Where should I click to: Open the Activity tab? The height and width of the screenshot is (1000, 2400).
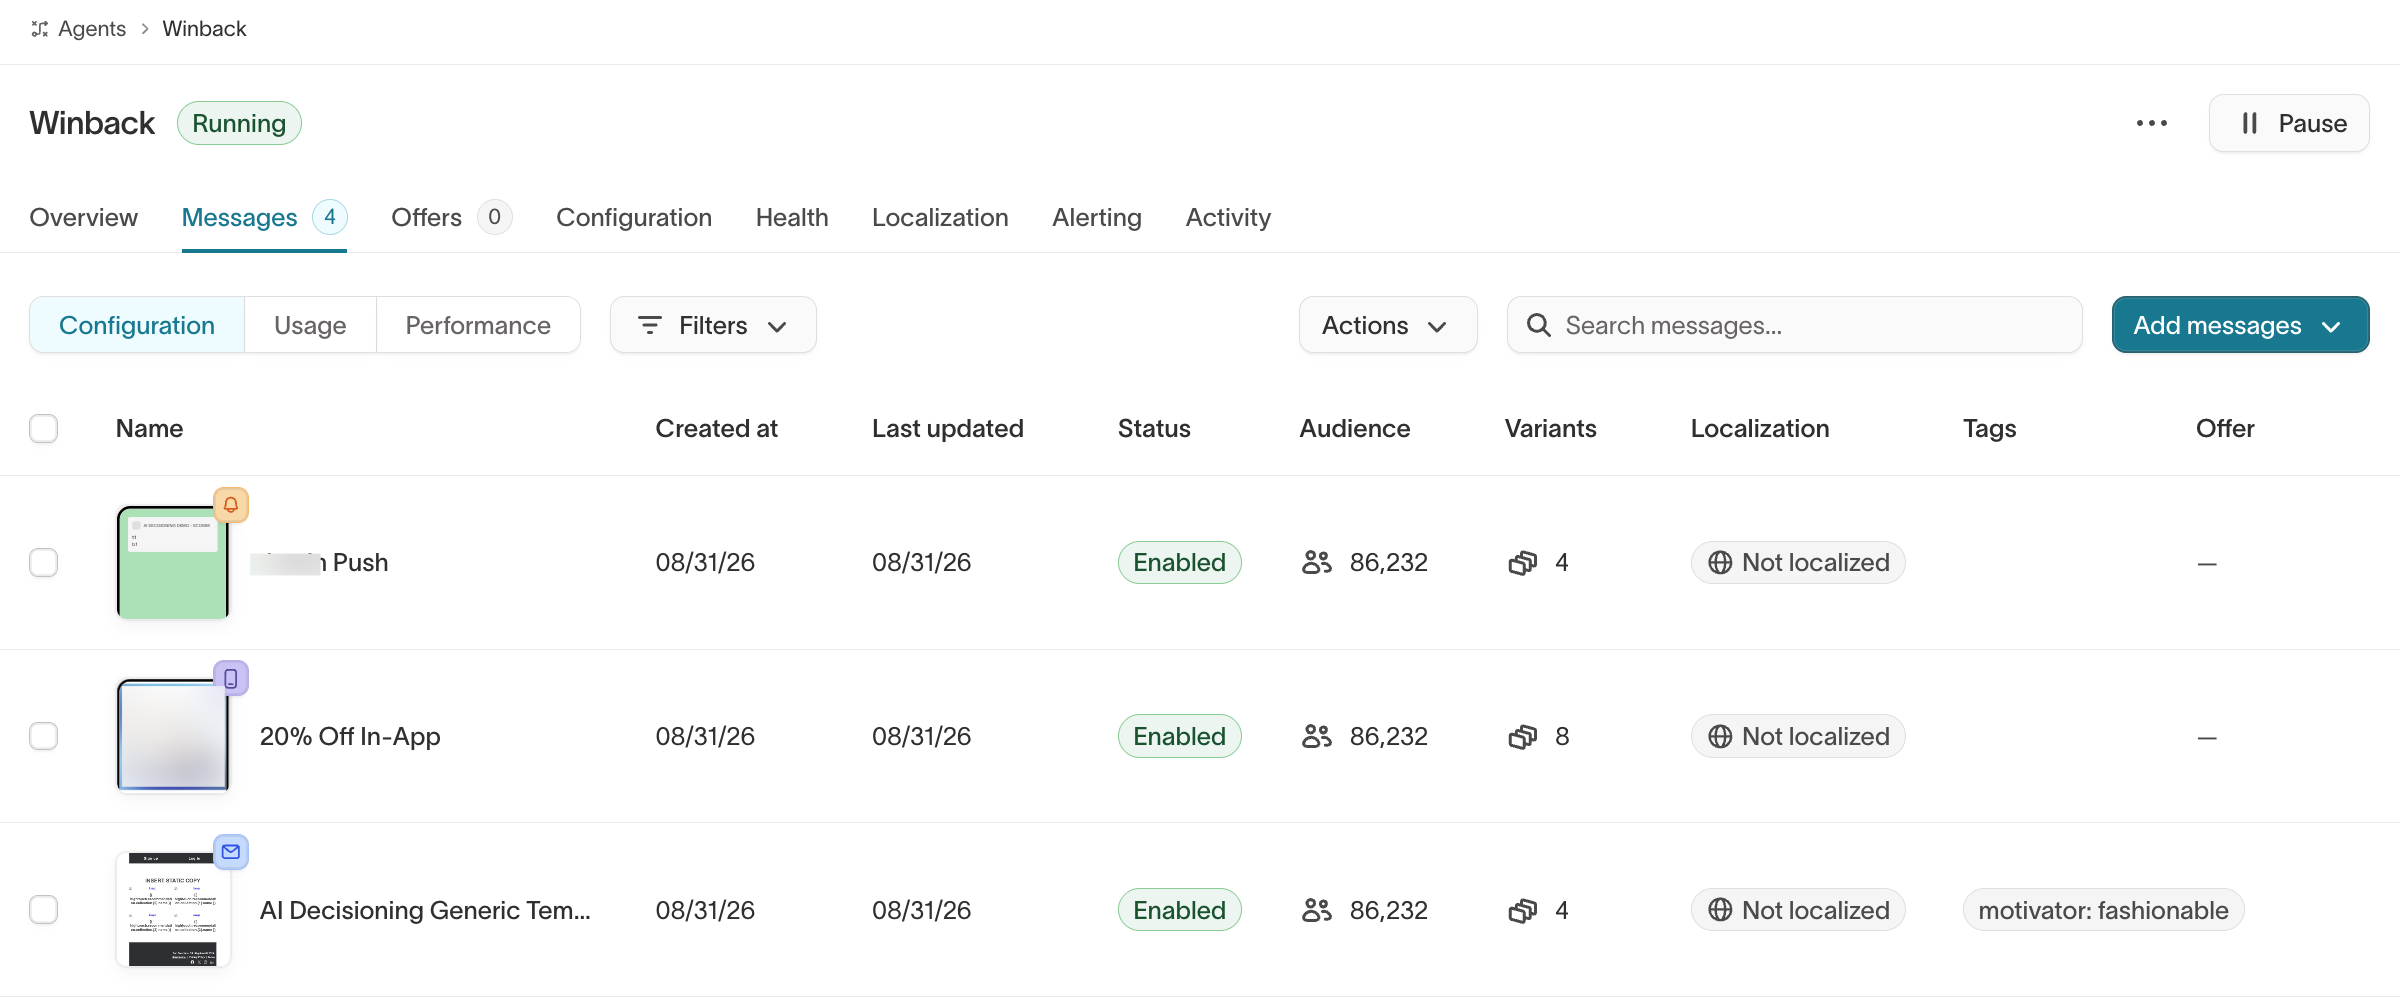coord(1228,217)
